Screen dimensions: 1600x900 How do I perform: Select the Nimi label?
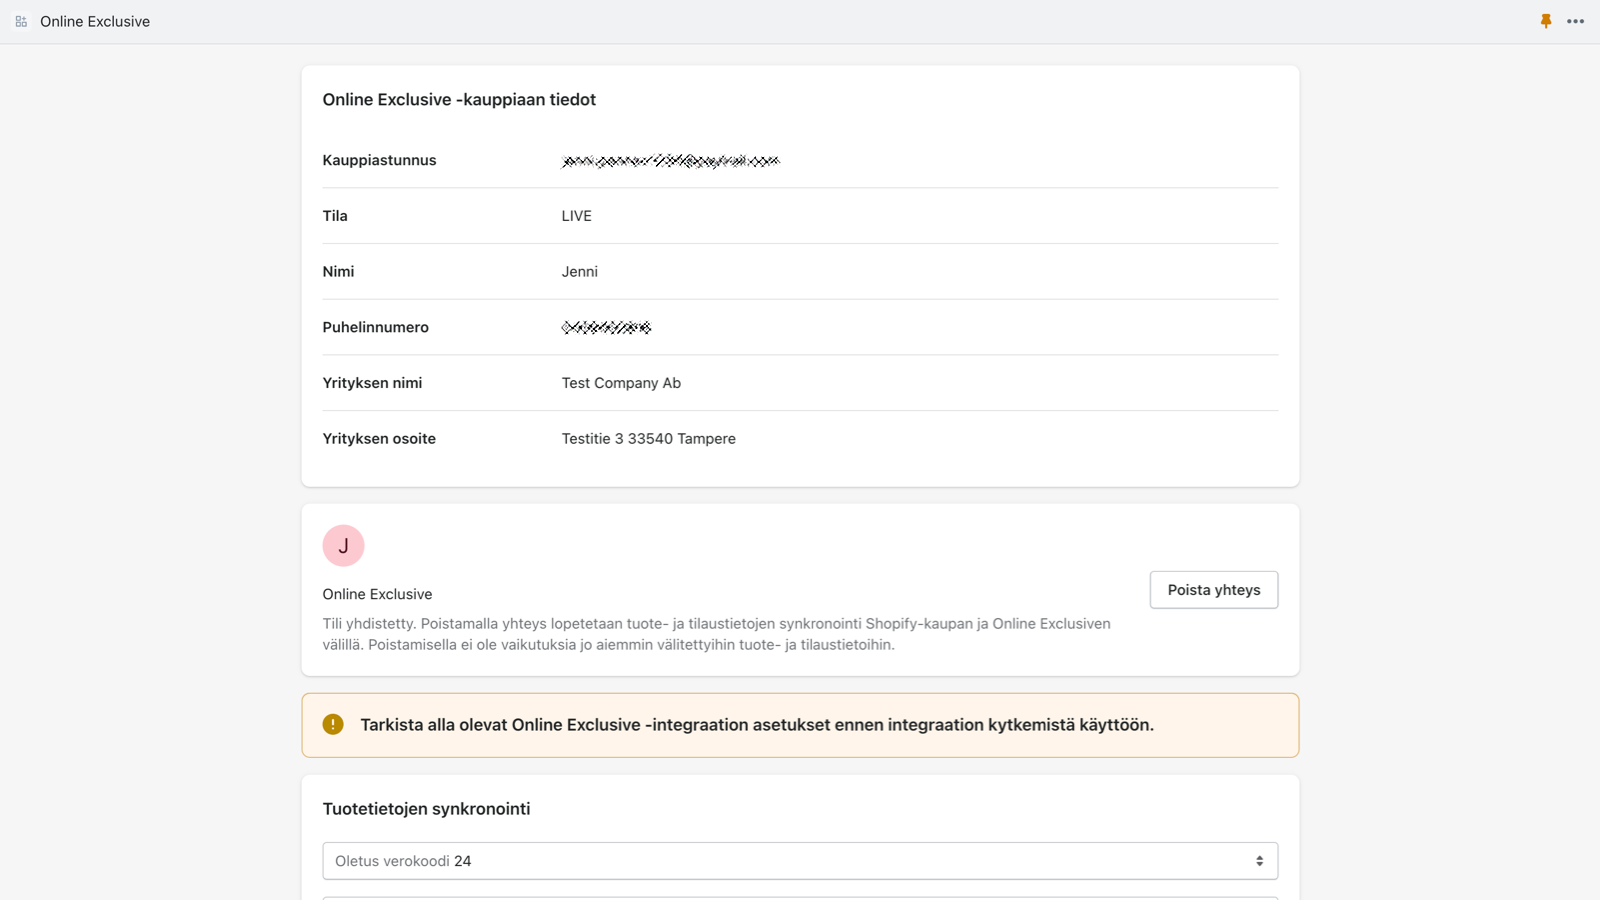click(x=338, y=271)
